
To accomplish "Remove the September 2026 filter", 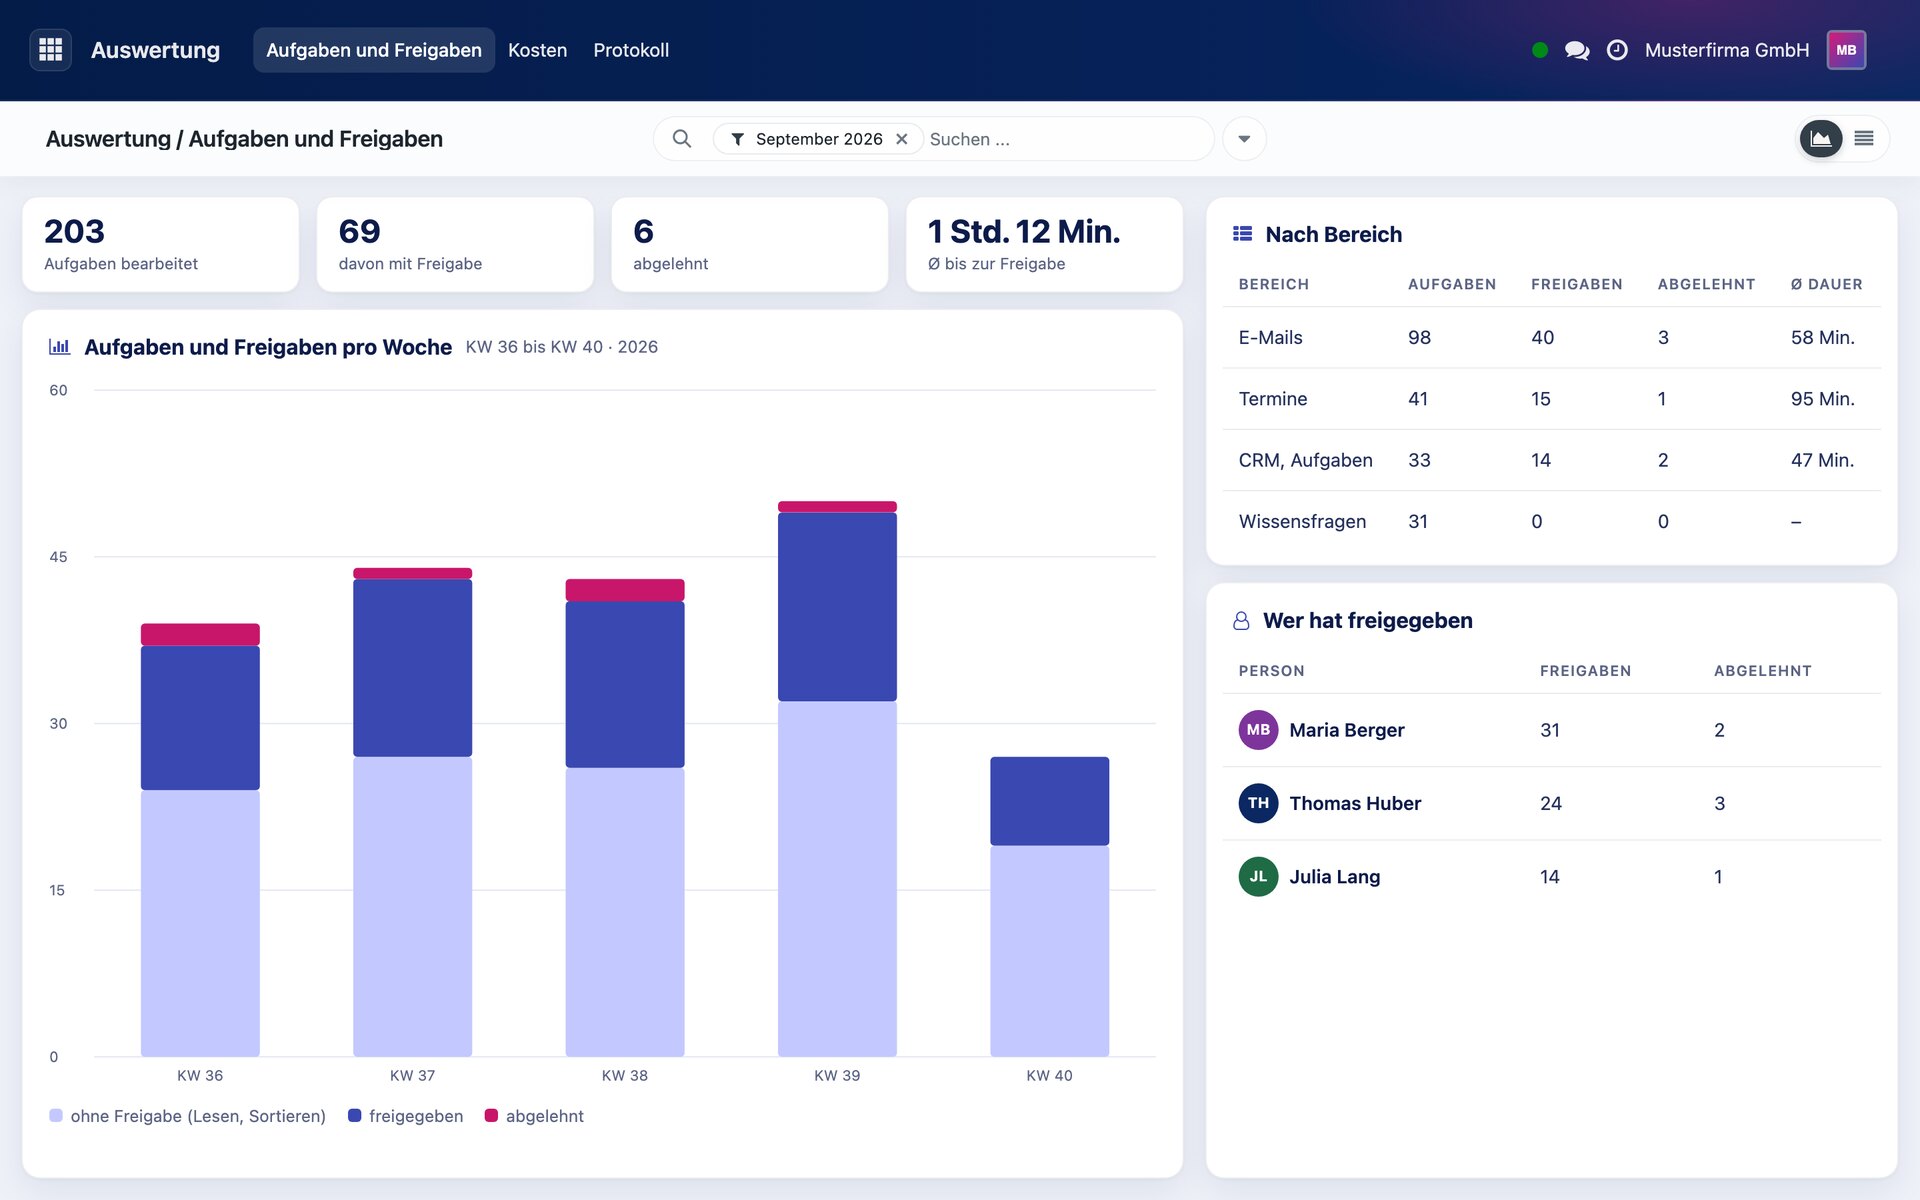I will pos(902,139).
